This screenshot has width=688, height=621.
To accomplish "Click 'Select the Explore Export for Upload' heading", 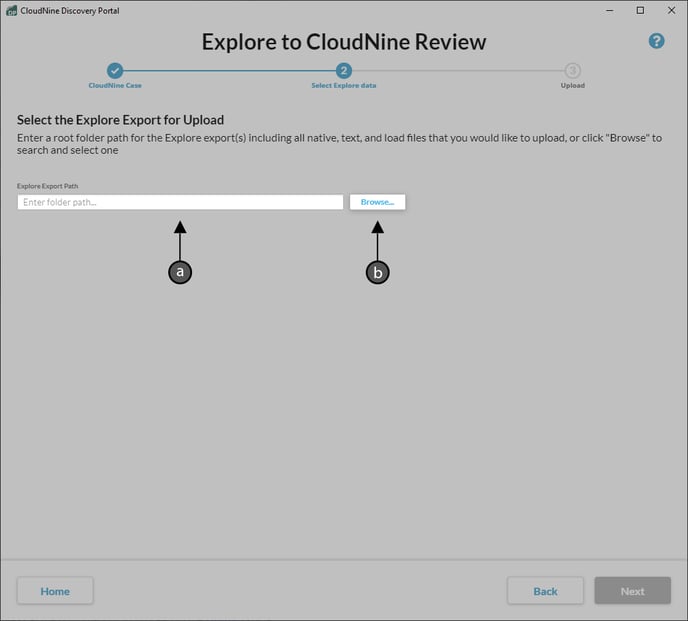I will point(120,120).
